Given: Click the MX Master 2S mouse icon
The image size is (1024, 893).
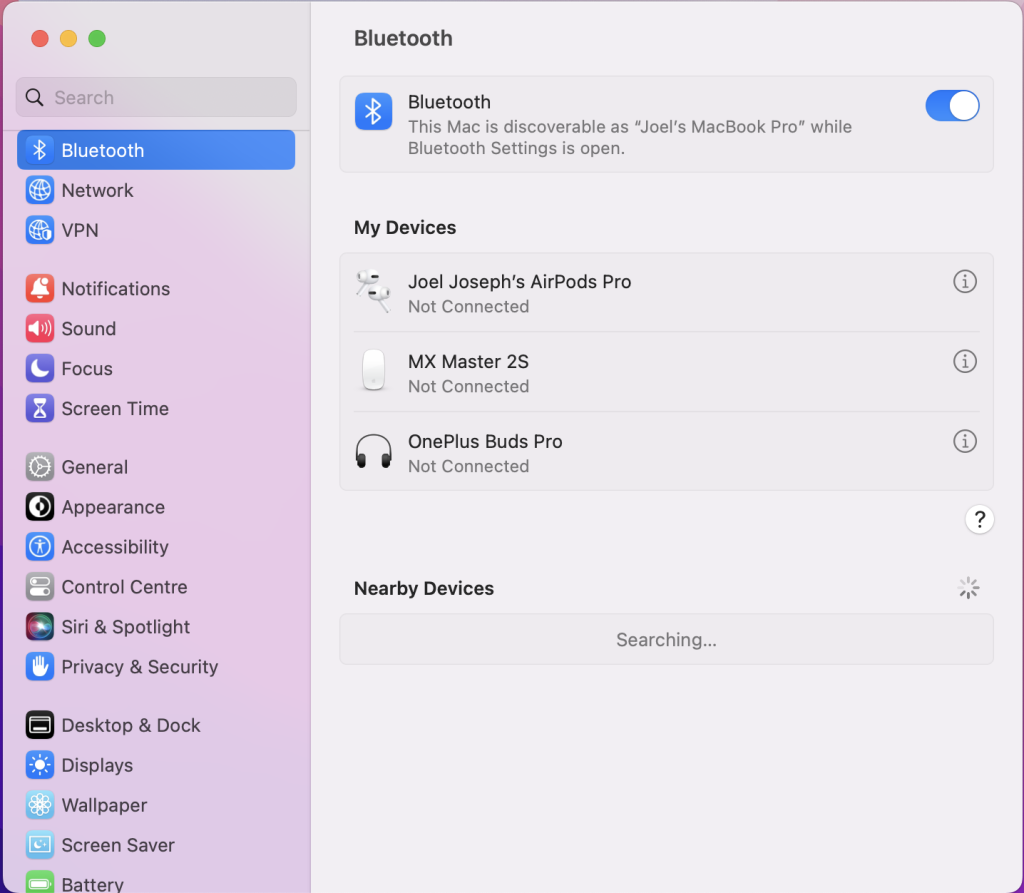Looking at the screenshot, I should pos(374,370).
